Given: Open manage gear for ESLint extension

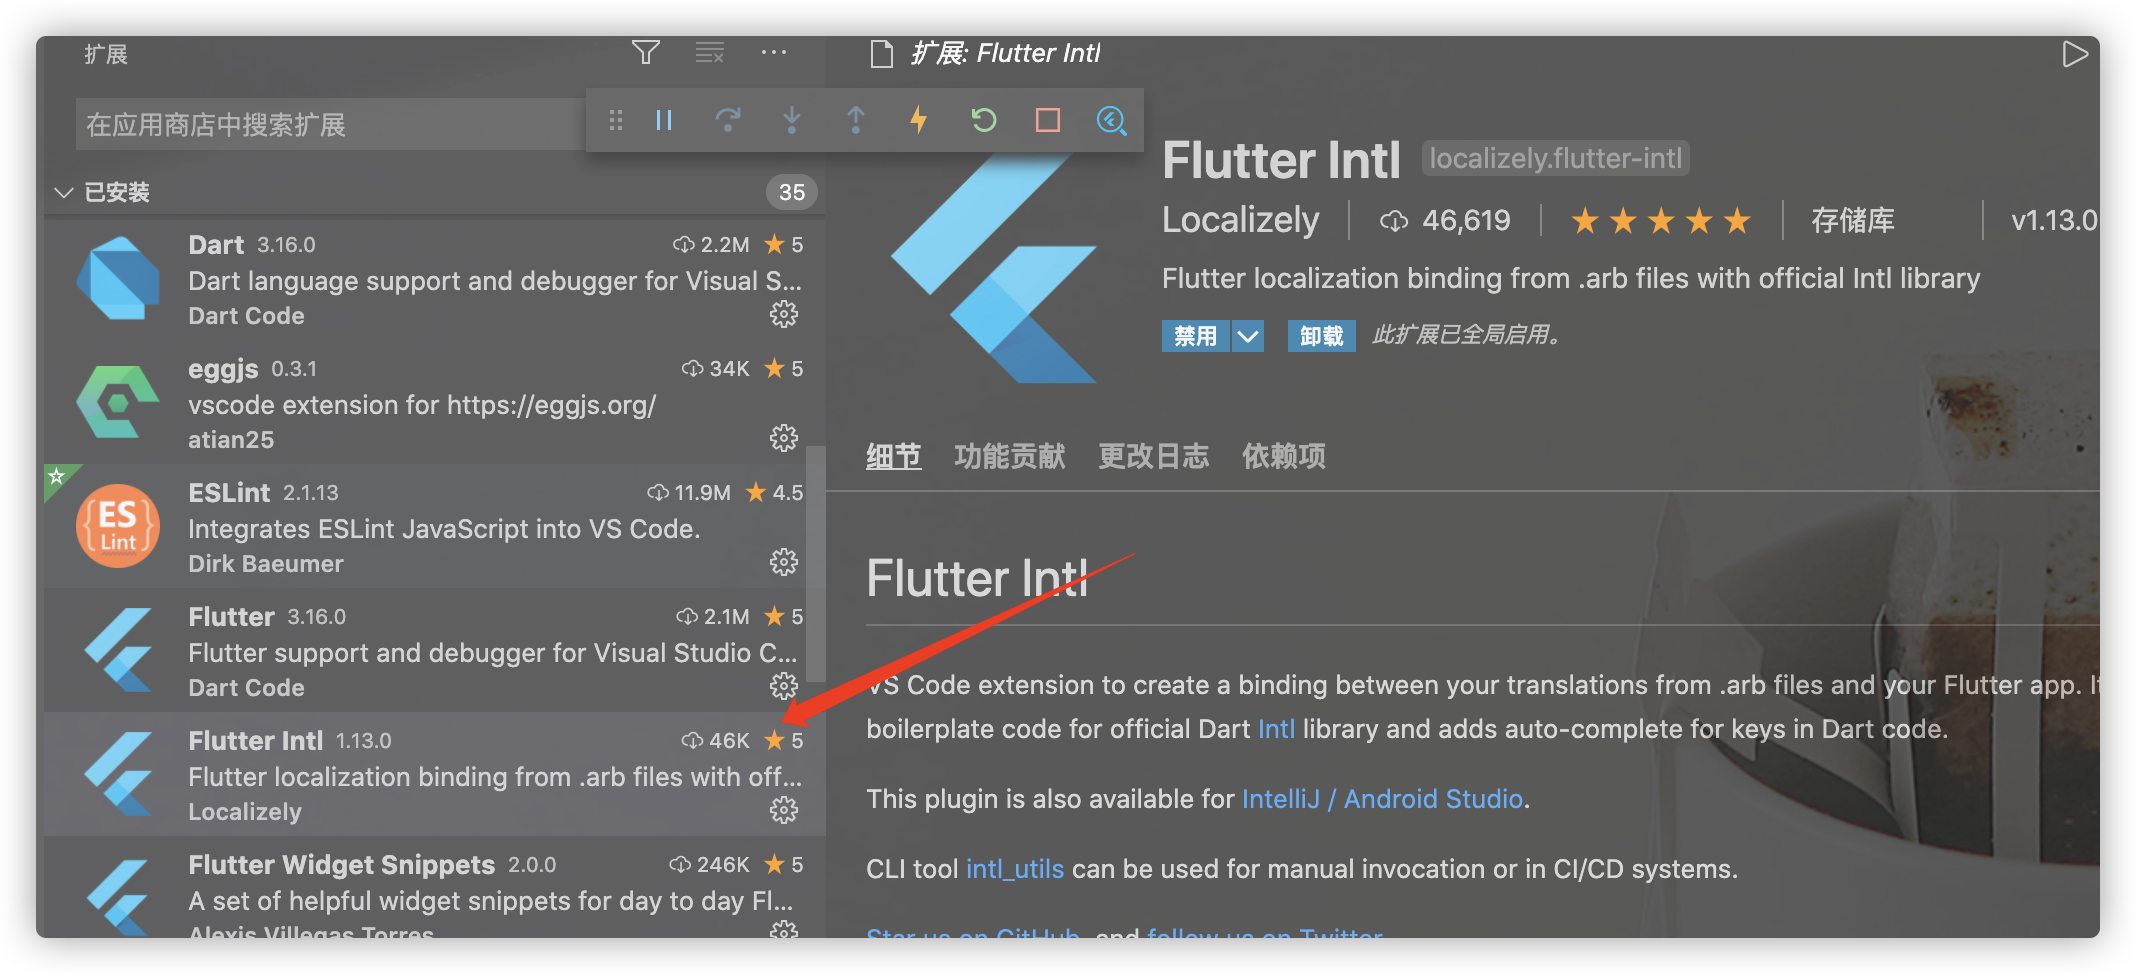Looking at the screenshot, I should coord(784,562).
